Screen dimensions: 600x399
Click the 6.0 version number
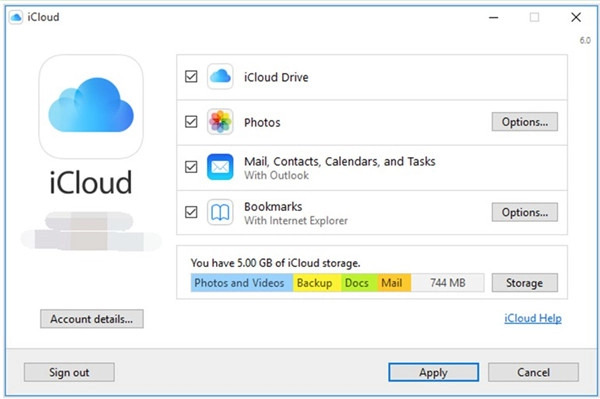(x=585, y=41)
